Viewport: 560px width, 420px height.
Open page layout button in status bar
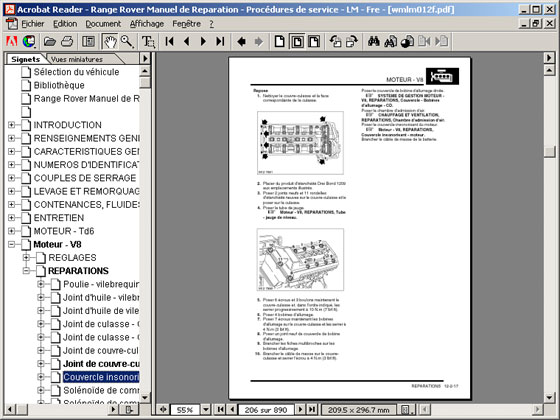coord(406,409)
